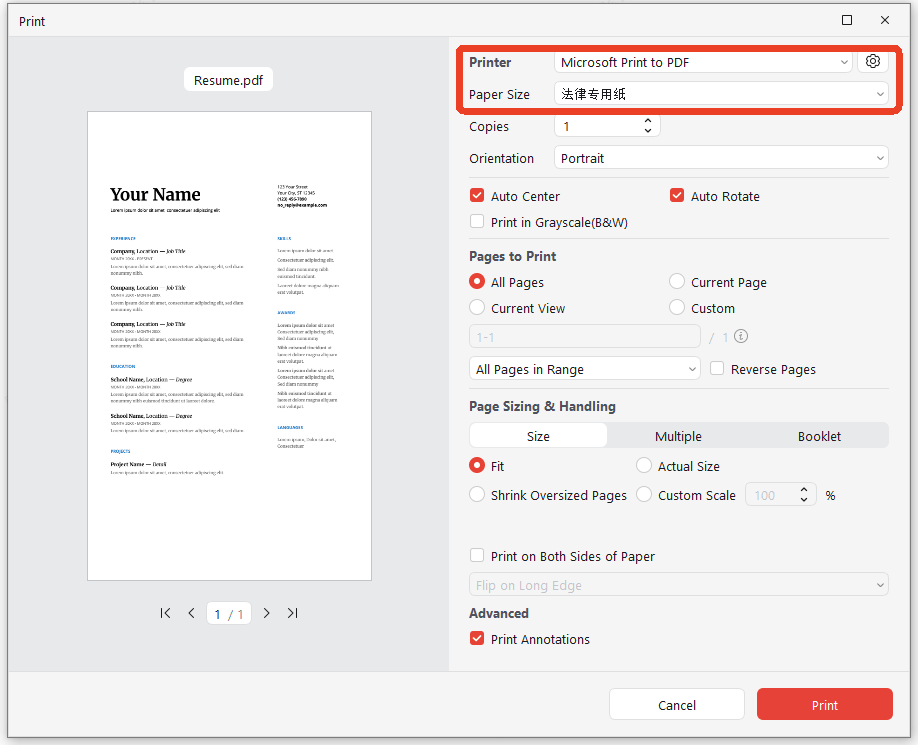The width and height of the screenshot is (918, 745).
Task: Go to first page of preview
Action: [x=165, y=613]
